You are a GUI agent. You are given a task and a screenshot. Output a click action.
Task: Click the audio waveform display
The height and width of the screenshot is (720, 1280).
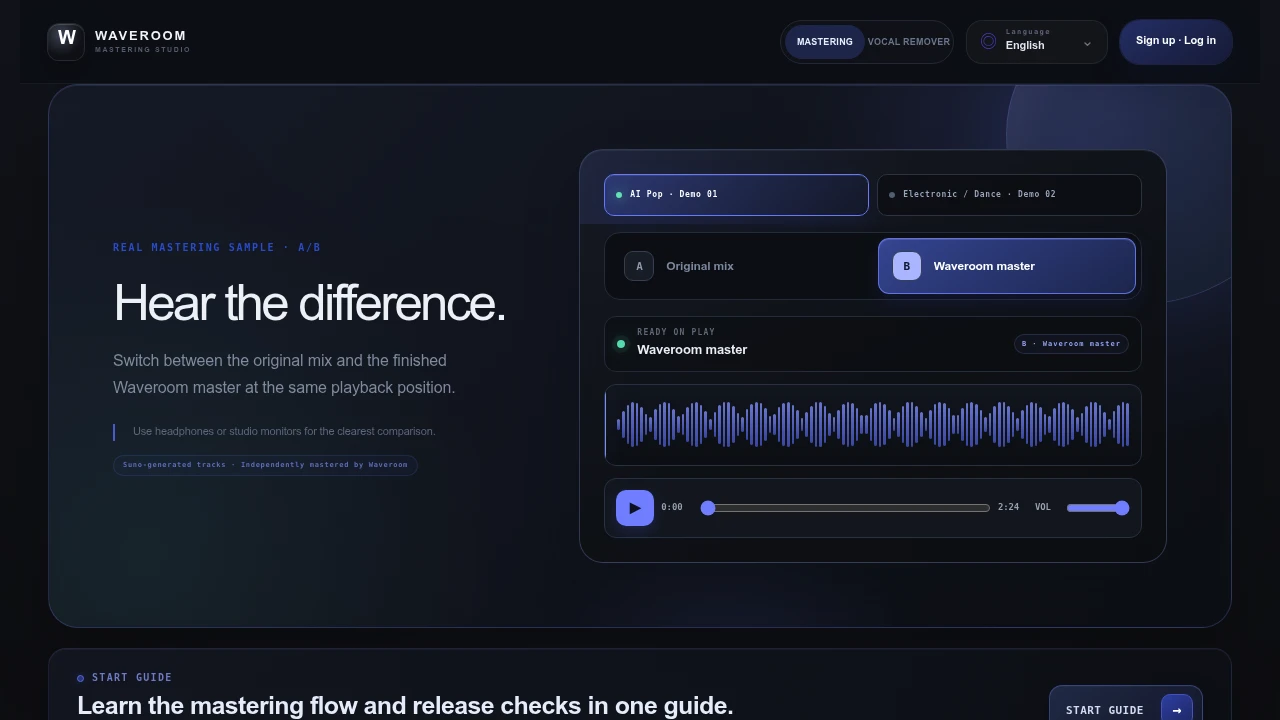point(873,425)
